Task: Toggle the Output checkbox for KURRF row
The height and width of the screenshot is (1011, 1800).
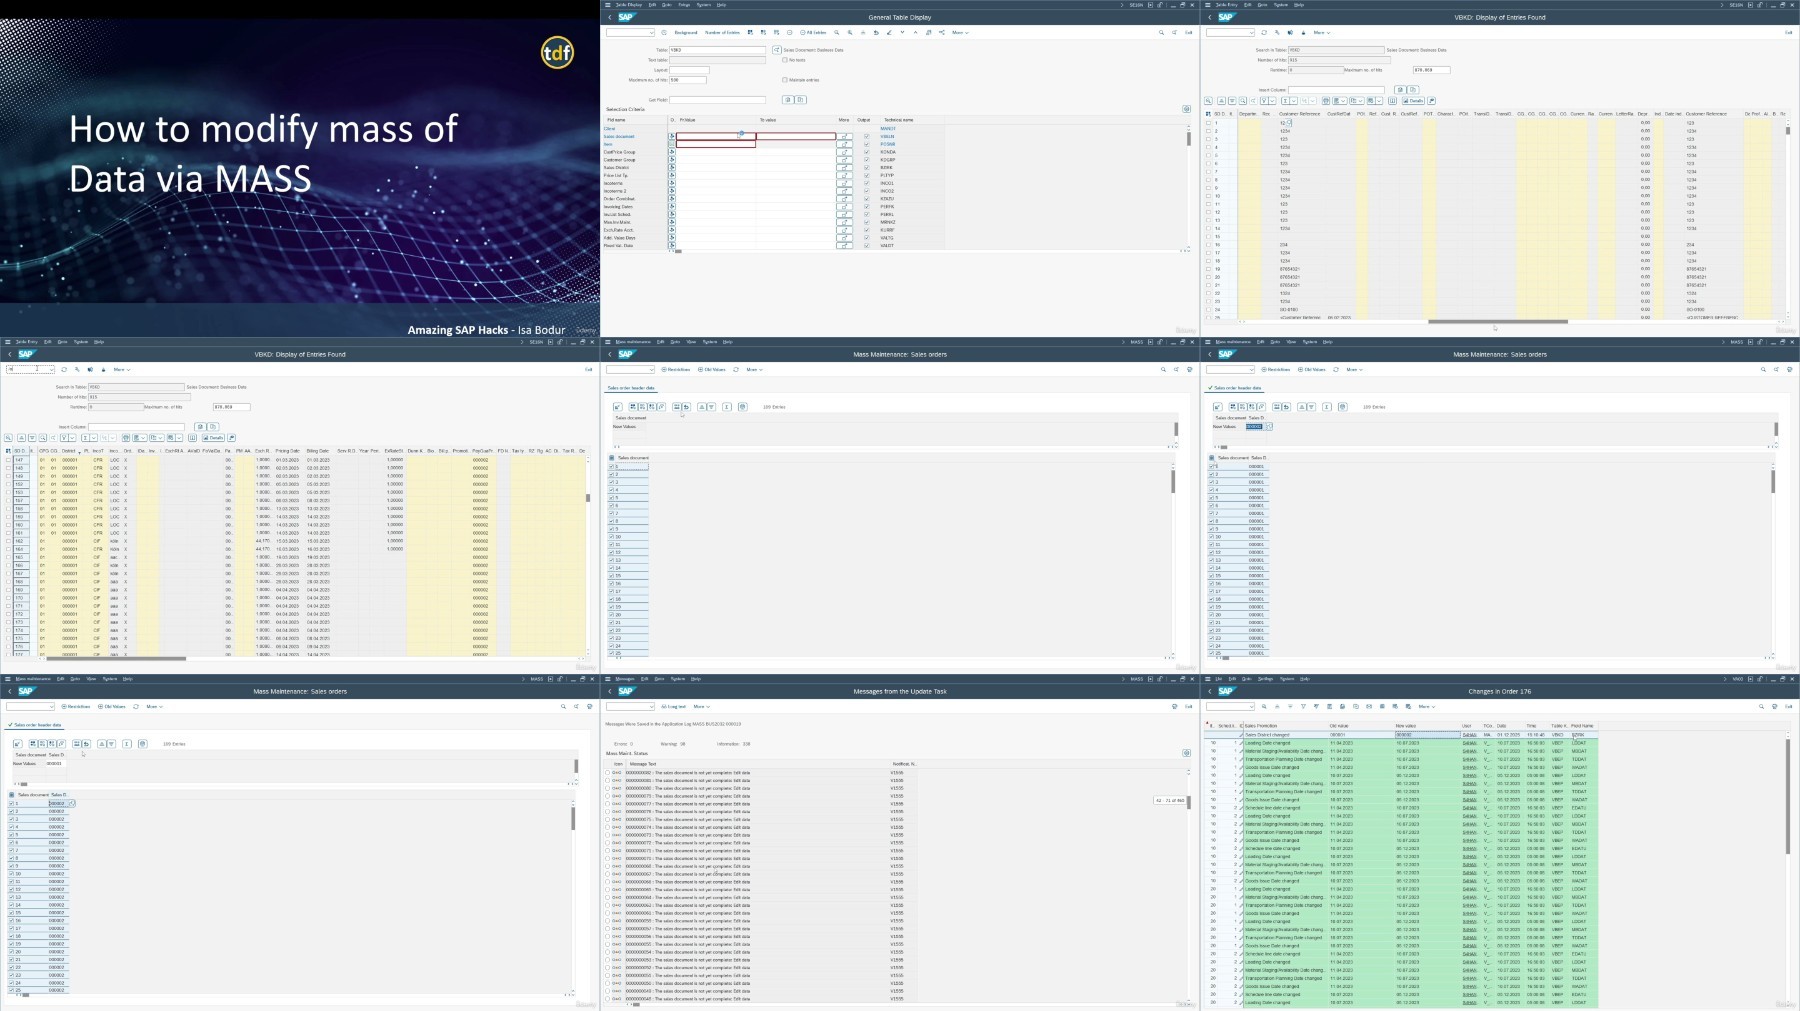Action: pos(867,230)
